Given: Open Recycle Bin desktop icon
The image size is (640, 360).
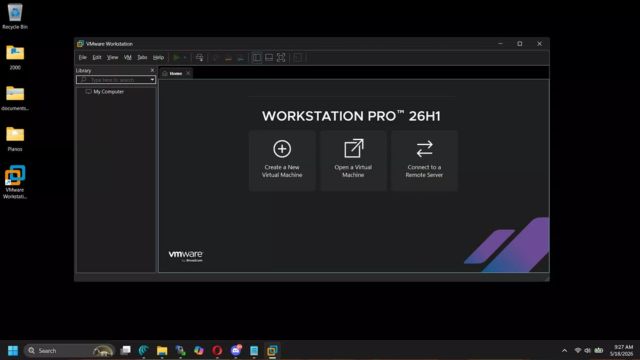Looking at the screenshot, I should [x=15, y=16].
